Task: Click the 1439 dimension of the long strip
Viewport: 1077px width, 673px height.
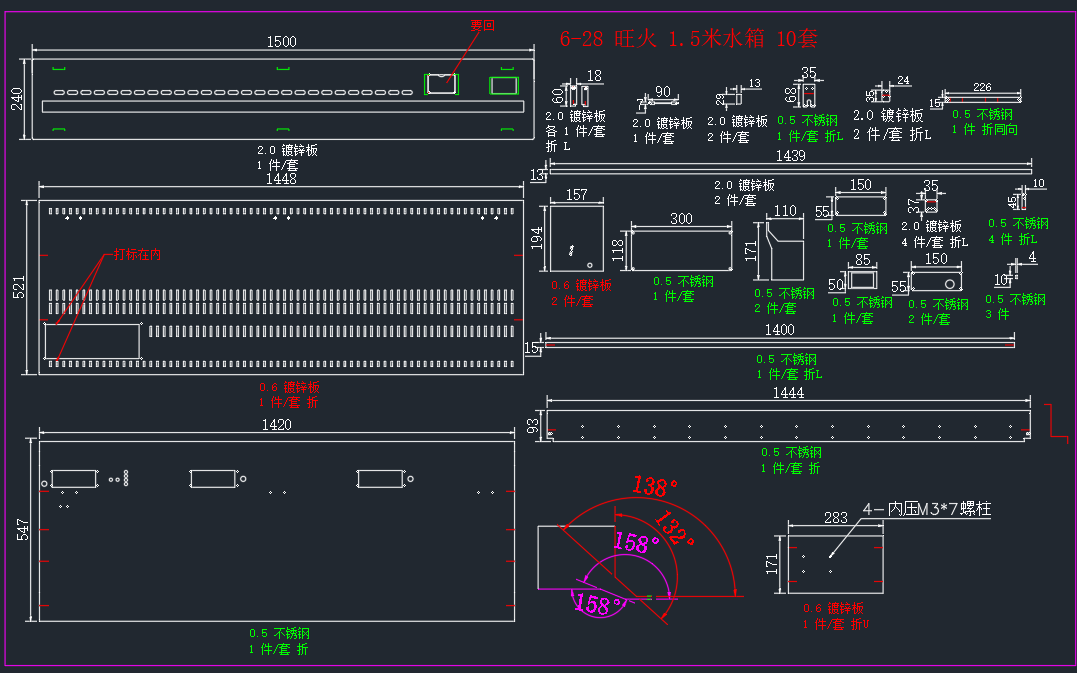Action: [790, 156]
